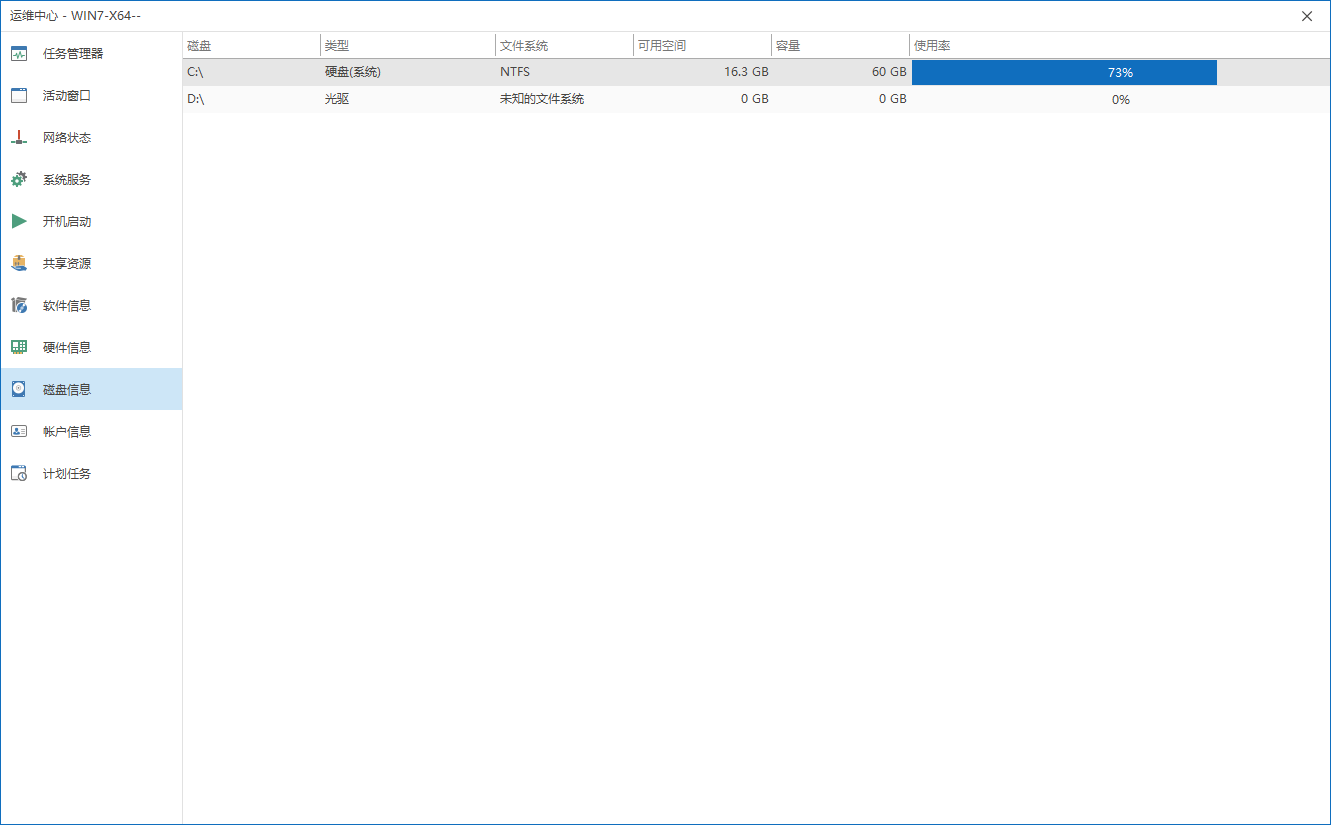
Task: Click the 60 GB capacity value
Action: pyautogui.click(x=889, y=72)
